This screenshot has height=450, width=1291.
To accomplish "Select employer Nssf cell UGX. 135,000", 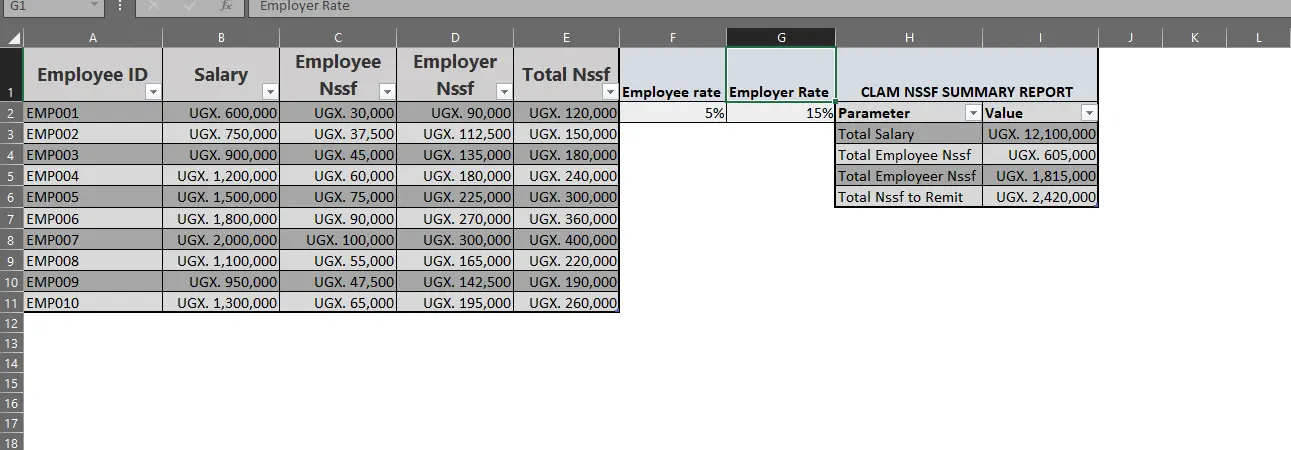I will tap(455, 155).
